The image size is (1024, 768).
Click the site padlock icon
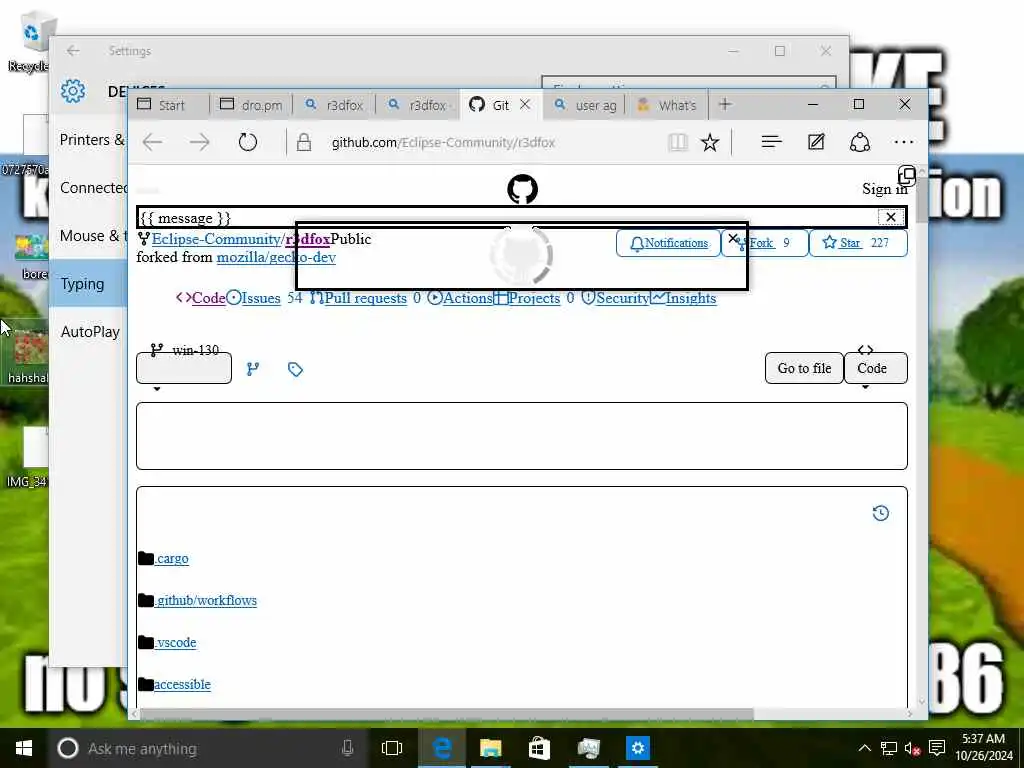point(304,142)
